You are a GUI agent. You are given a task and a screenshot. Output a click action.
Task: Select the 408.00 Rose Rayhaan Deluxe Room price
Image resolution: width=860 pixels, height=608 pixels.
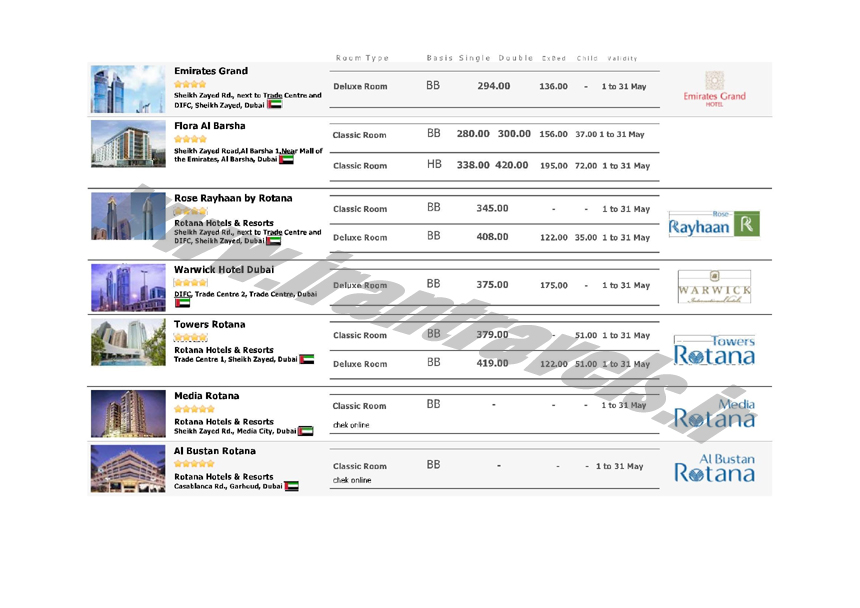click(x=493, y=237)
